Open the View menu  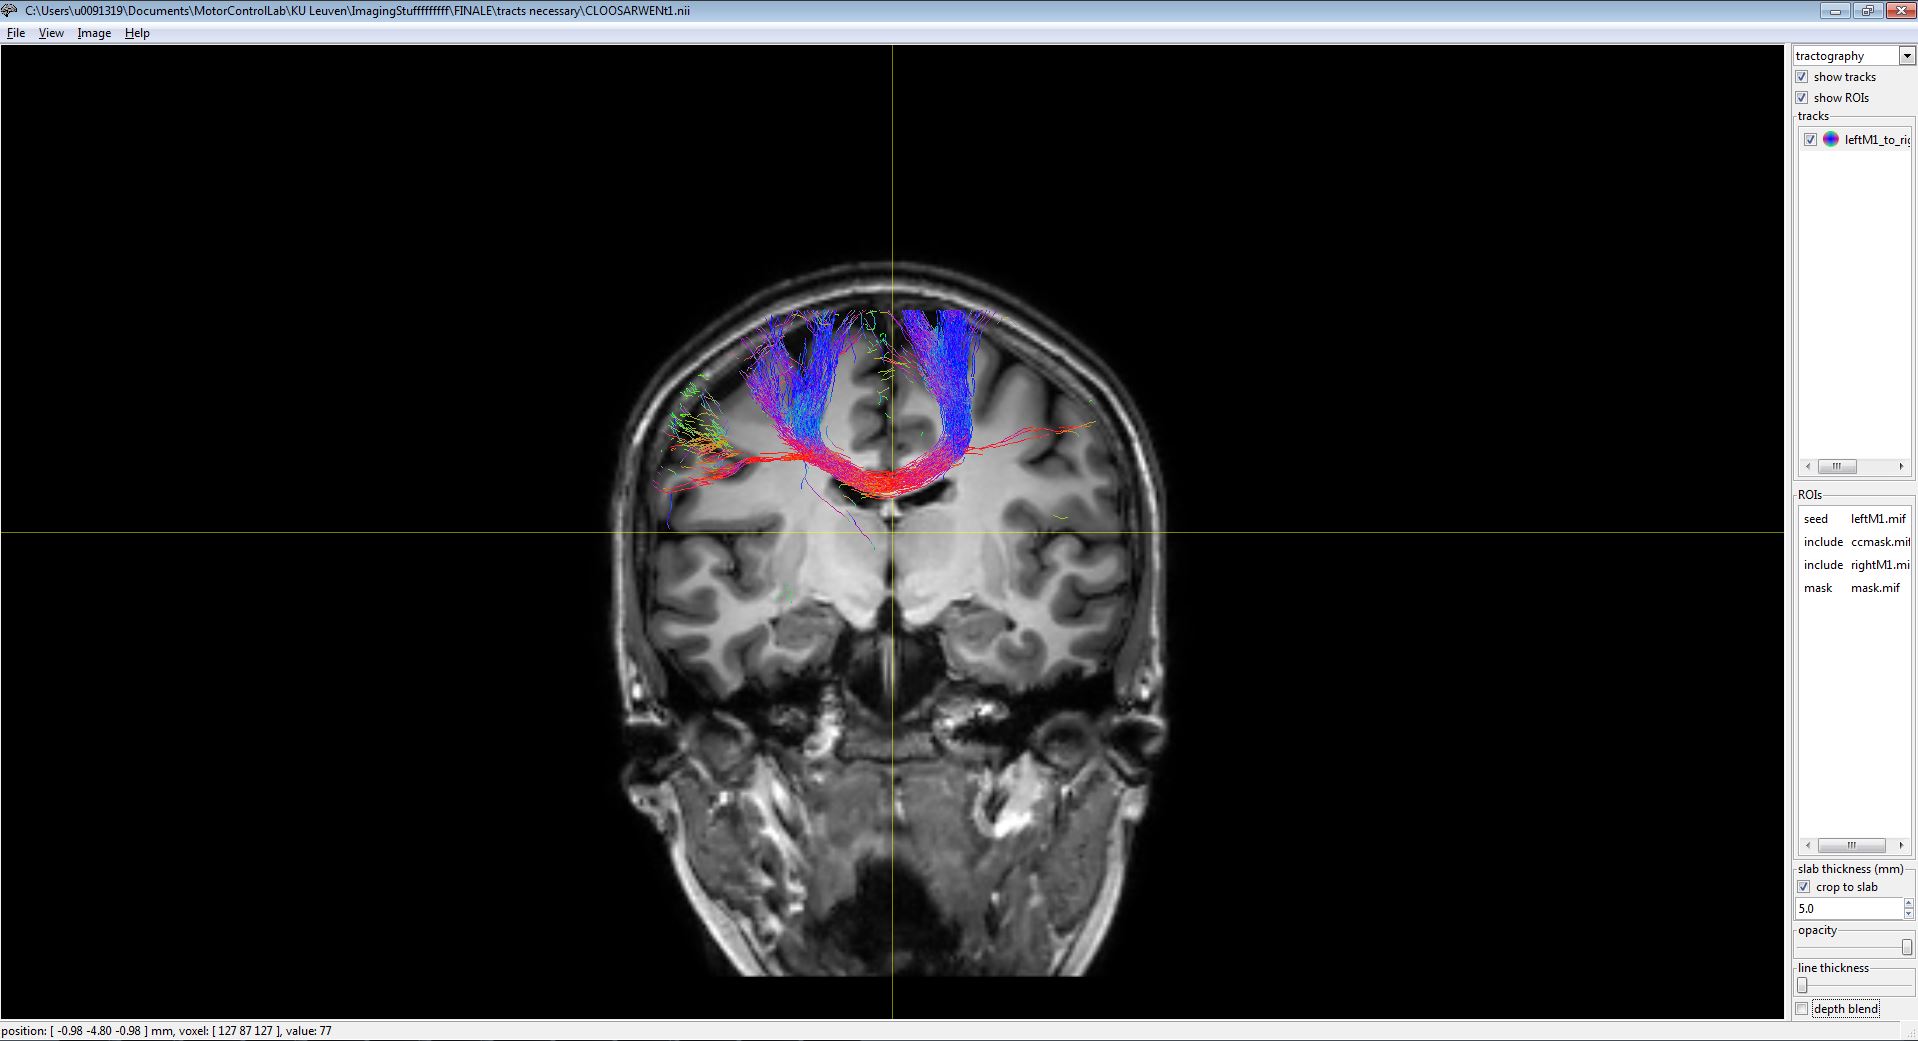51,33
